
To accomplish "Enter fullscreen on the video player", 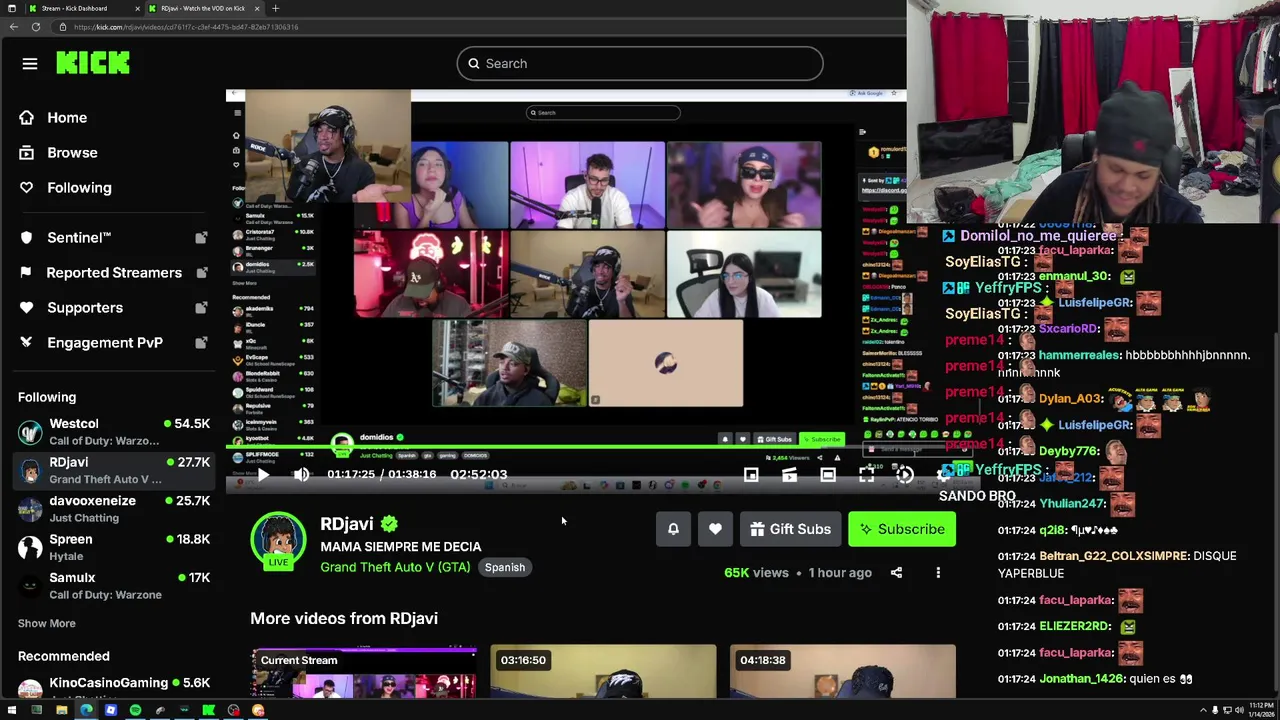I will (x=866, y=476).
